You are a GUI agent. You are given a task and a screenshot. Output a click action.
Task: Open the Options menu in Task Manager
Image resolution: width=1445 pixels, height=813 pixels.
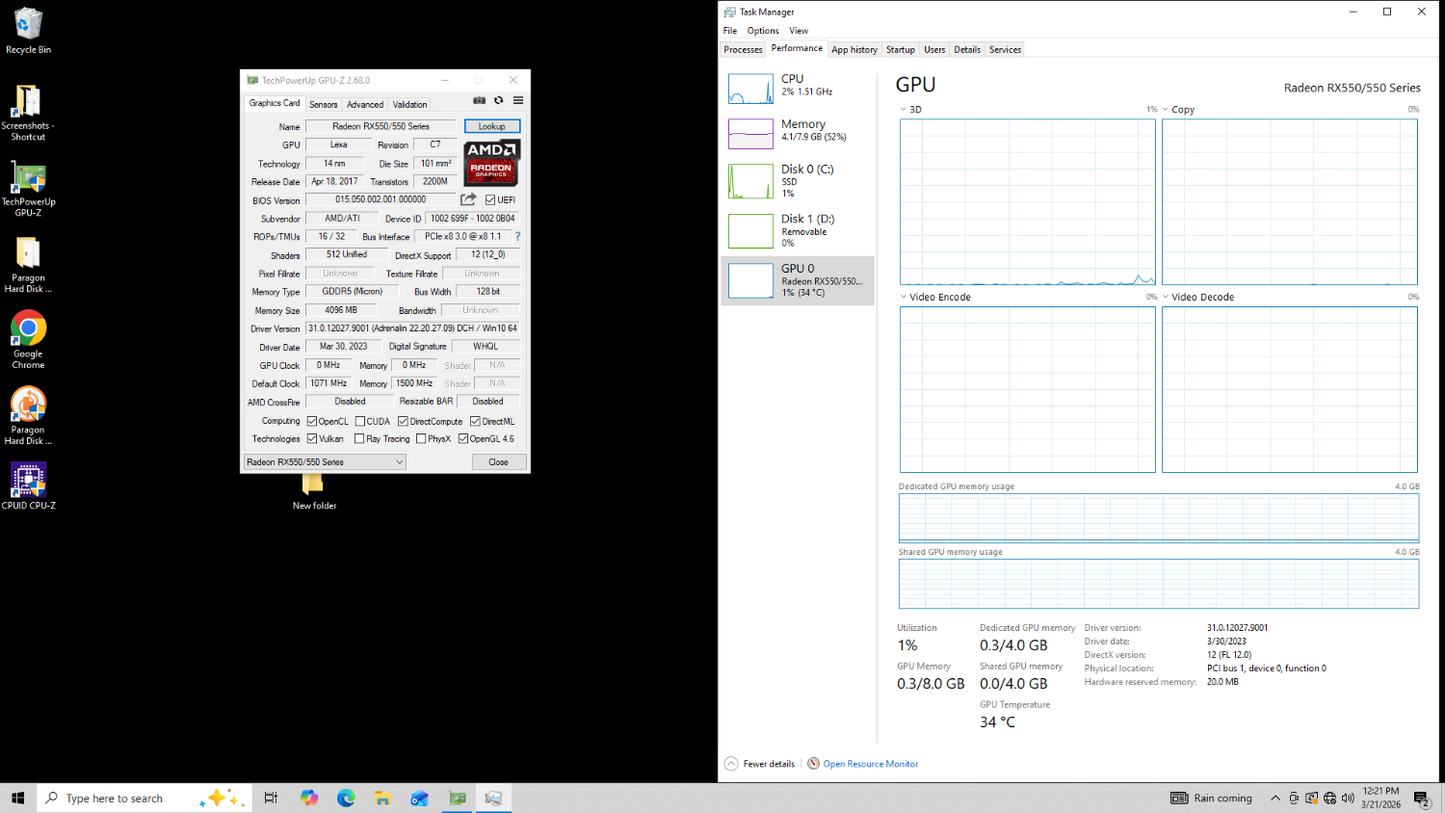(762, 31)
